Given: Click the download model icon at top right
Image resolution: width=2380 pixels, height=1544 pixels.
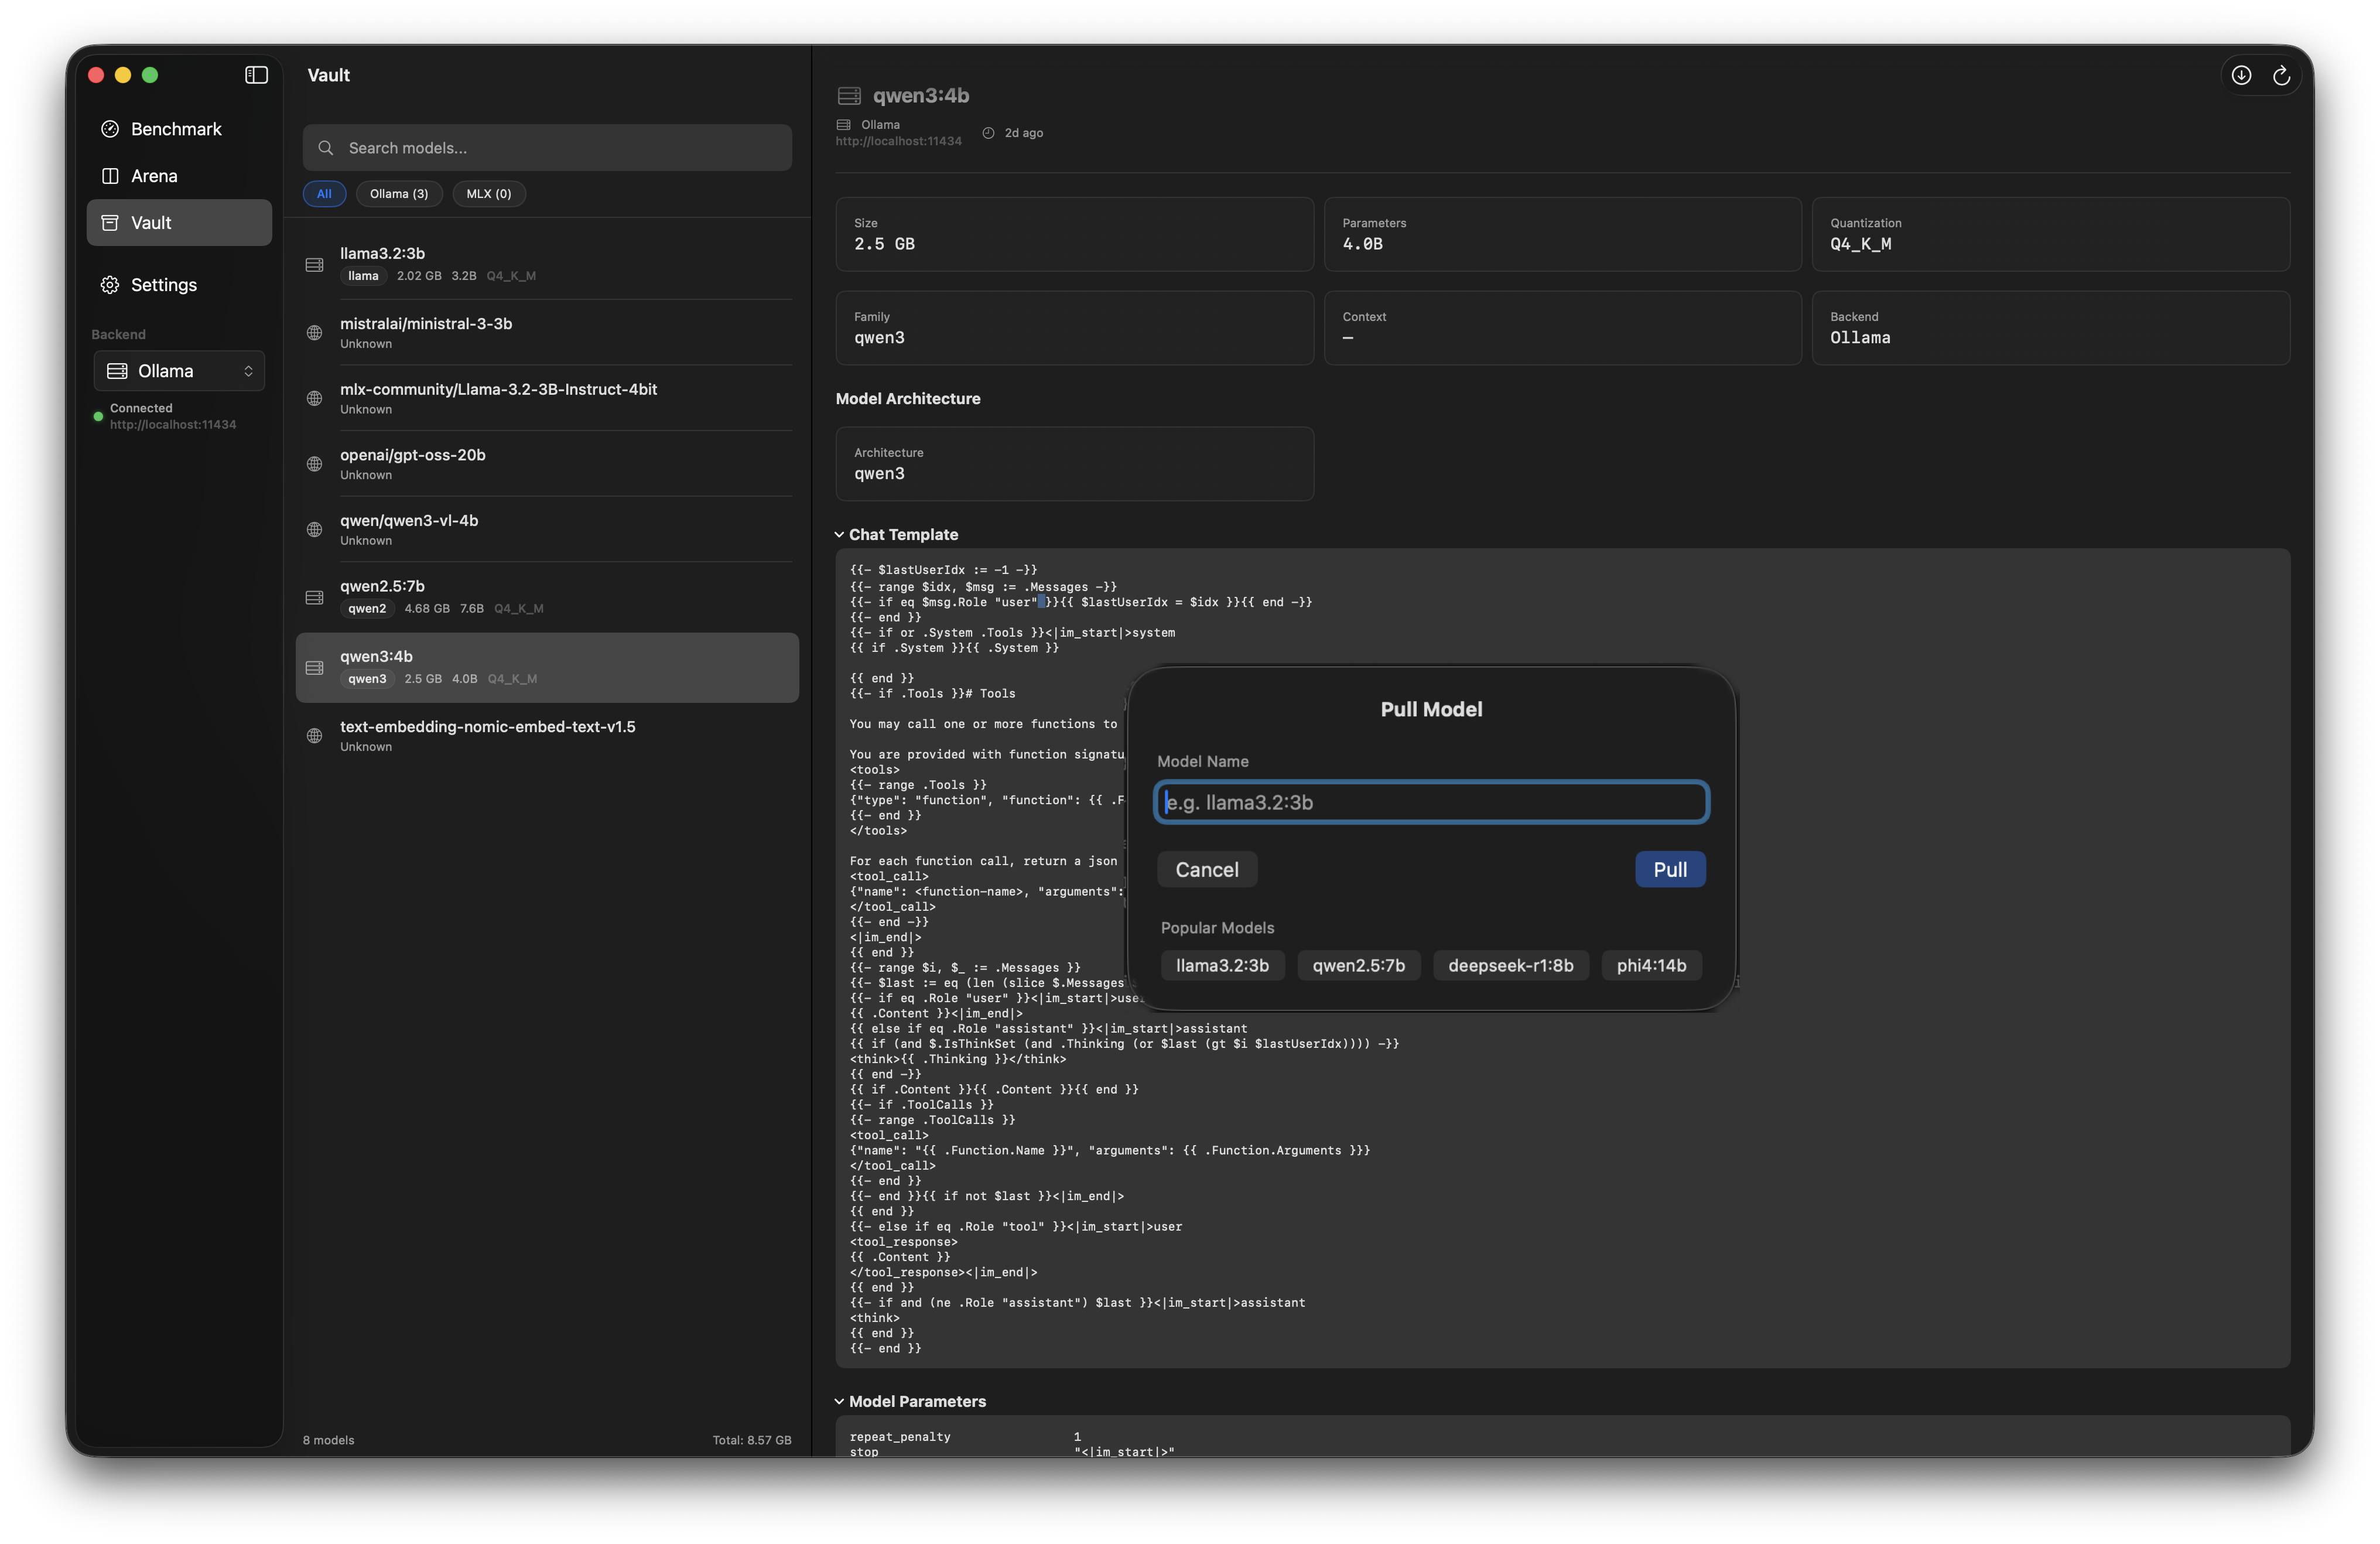Looking at the screenshot, I should (2241, 75).
